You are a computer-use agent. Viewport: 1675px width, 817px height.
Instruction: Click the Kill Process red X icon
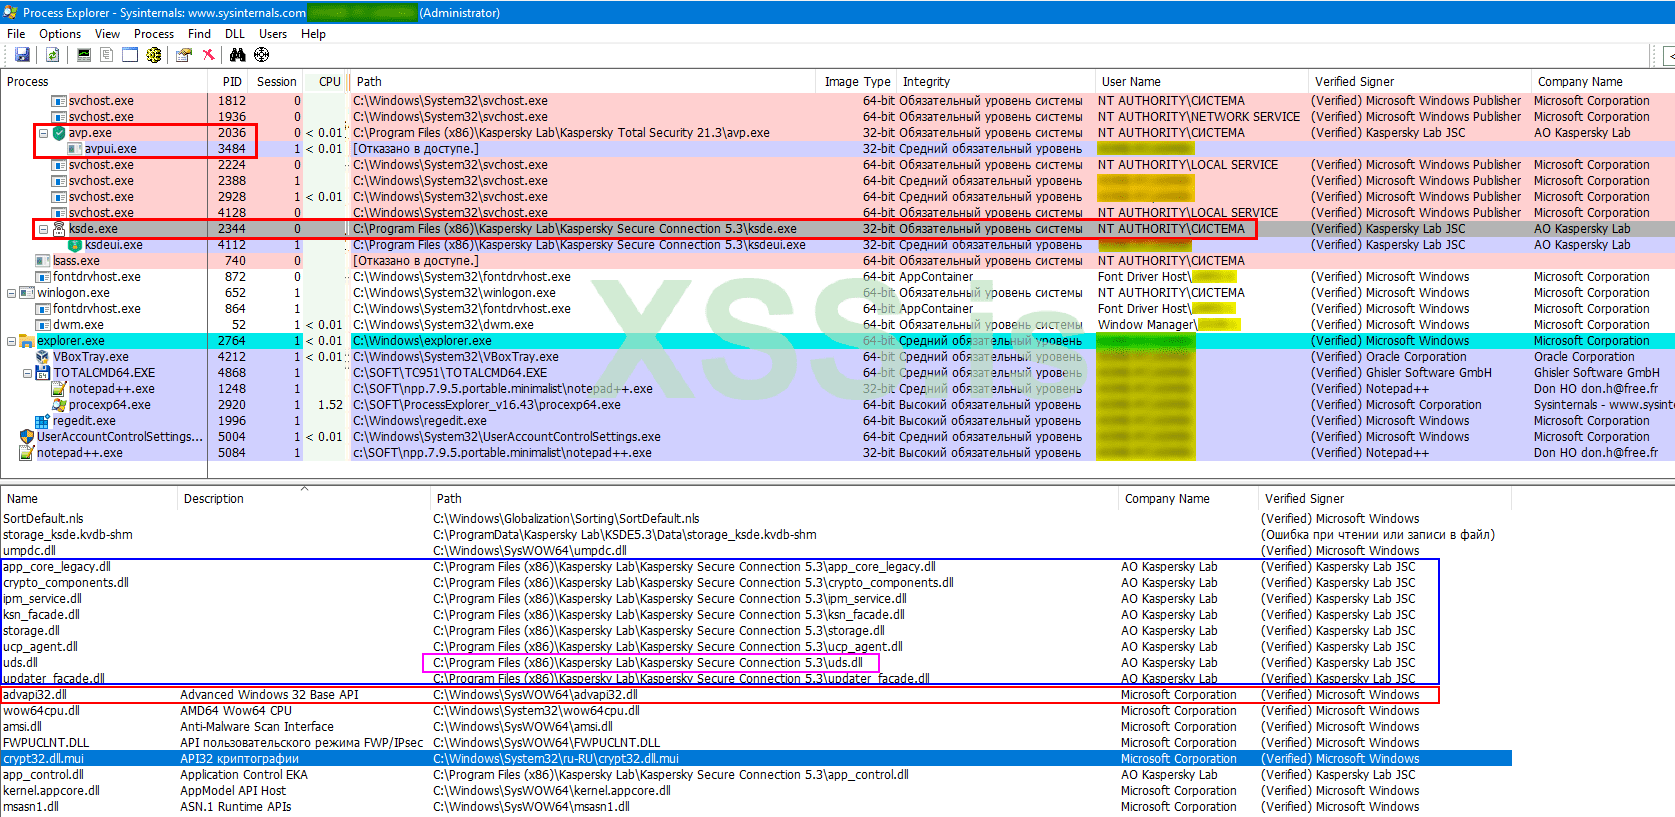[208, 55]
